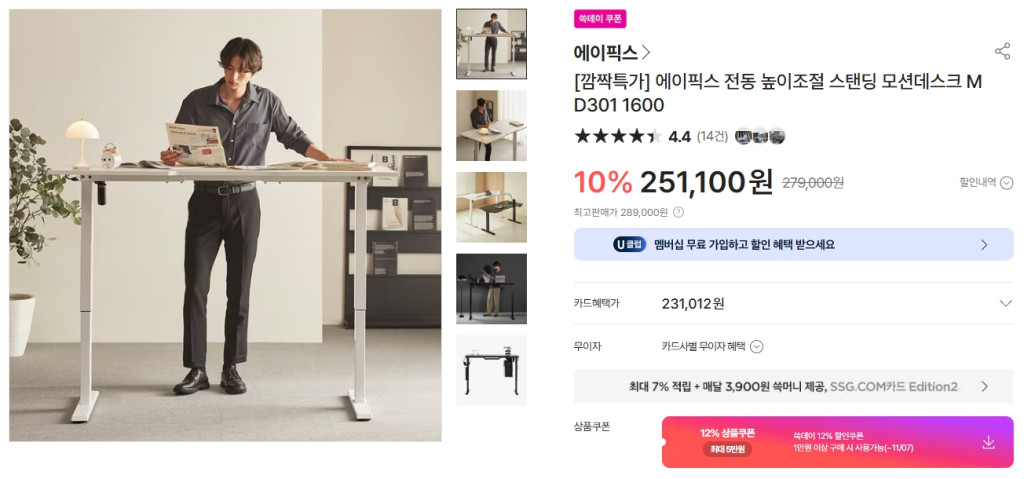Open the U클럽 membership signup banner
1024x479 pixels.
pos(793,245)
